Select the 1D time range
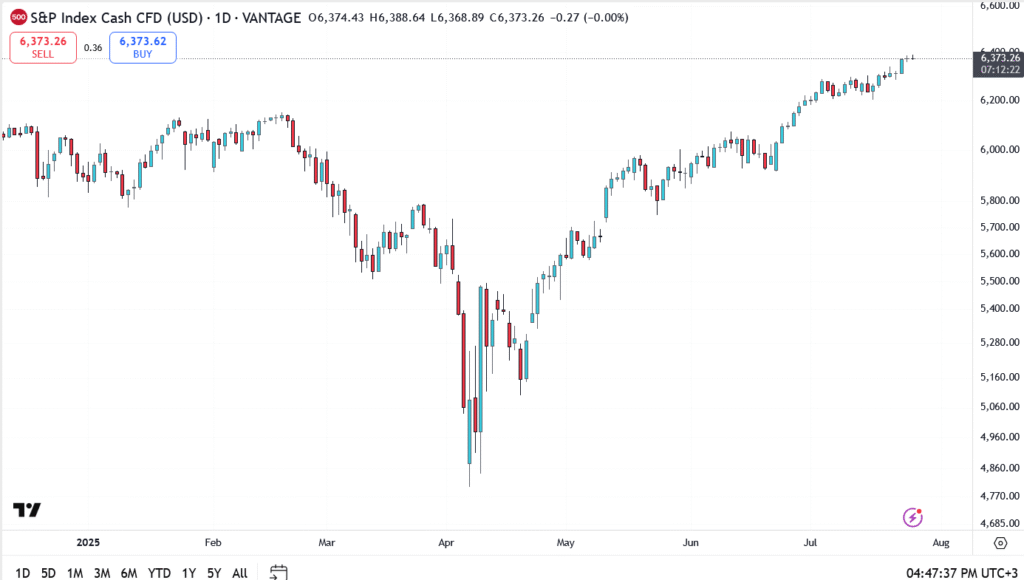The image size is (1024, 580). (23, 573)
